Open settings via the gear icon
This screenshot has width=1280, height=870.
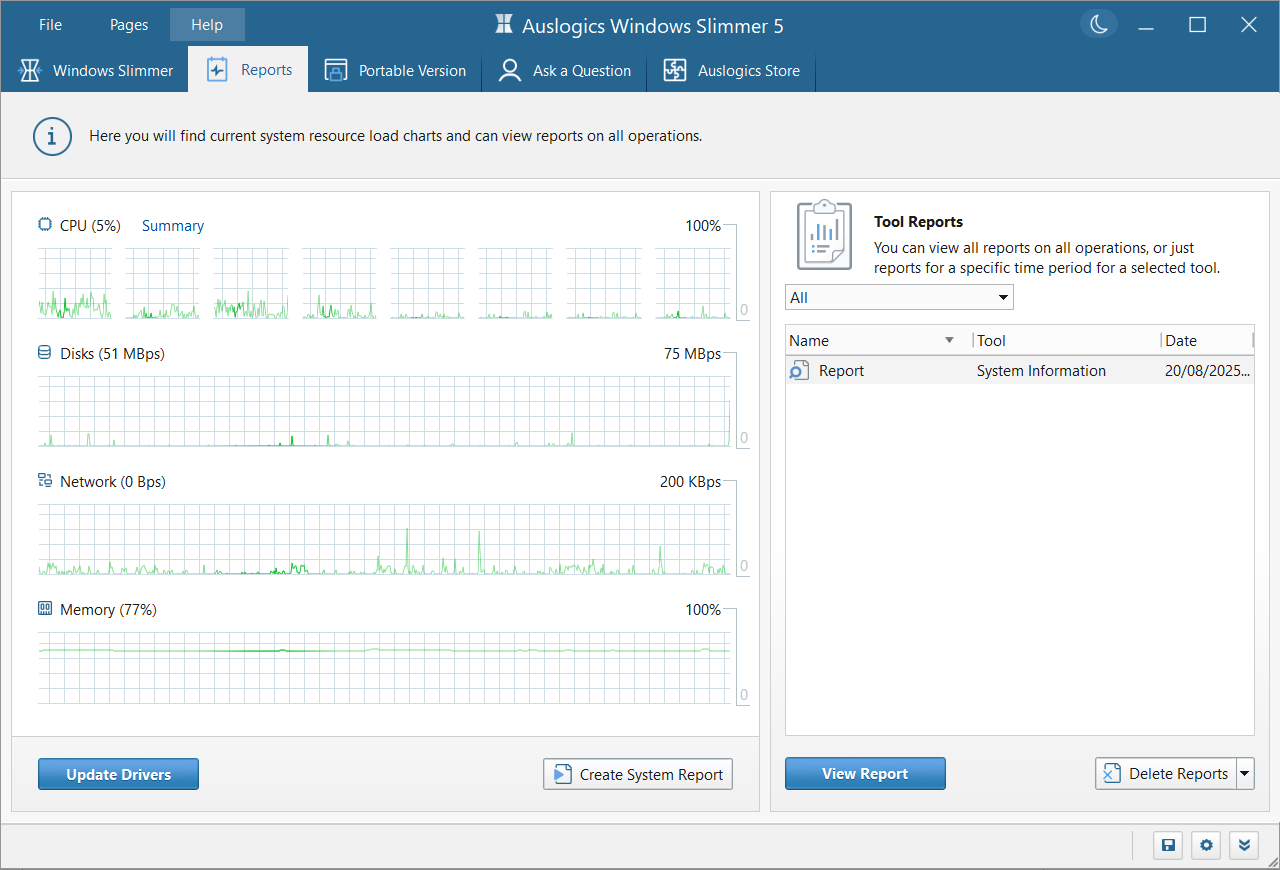[x=1205, y=845]
